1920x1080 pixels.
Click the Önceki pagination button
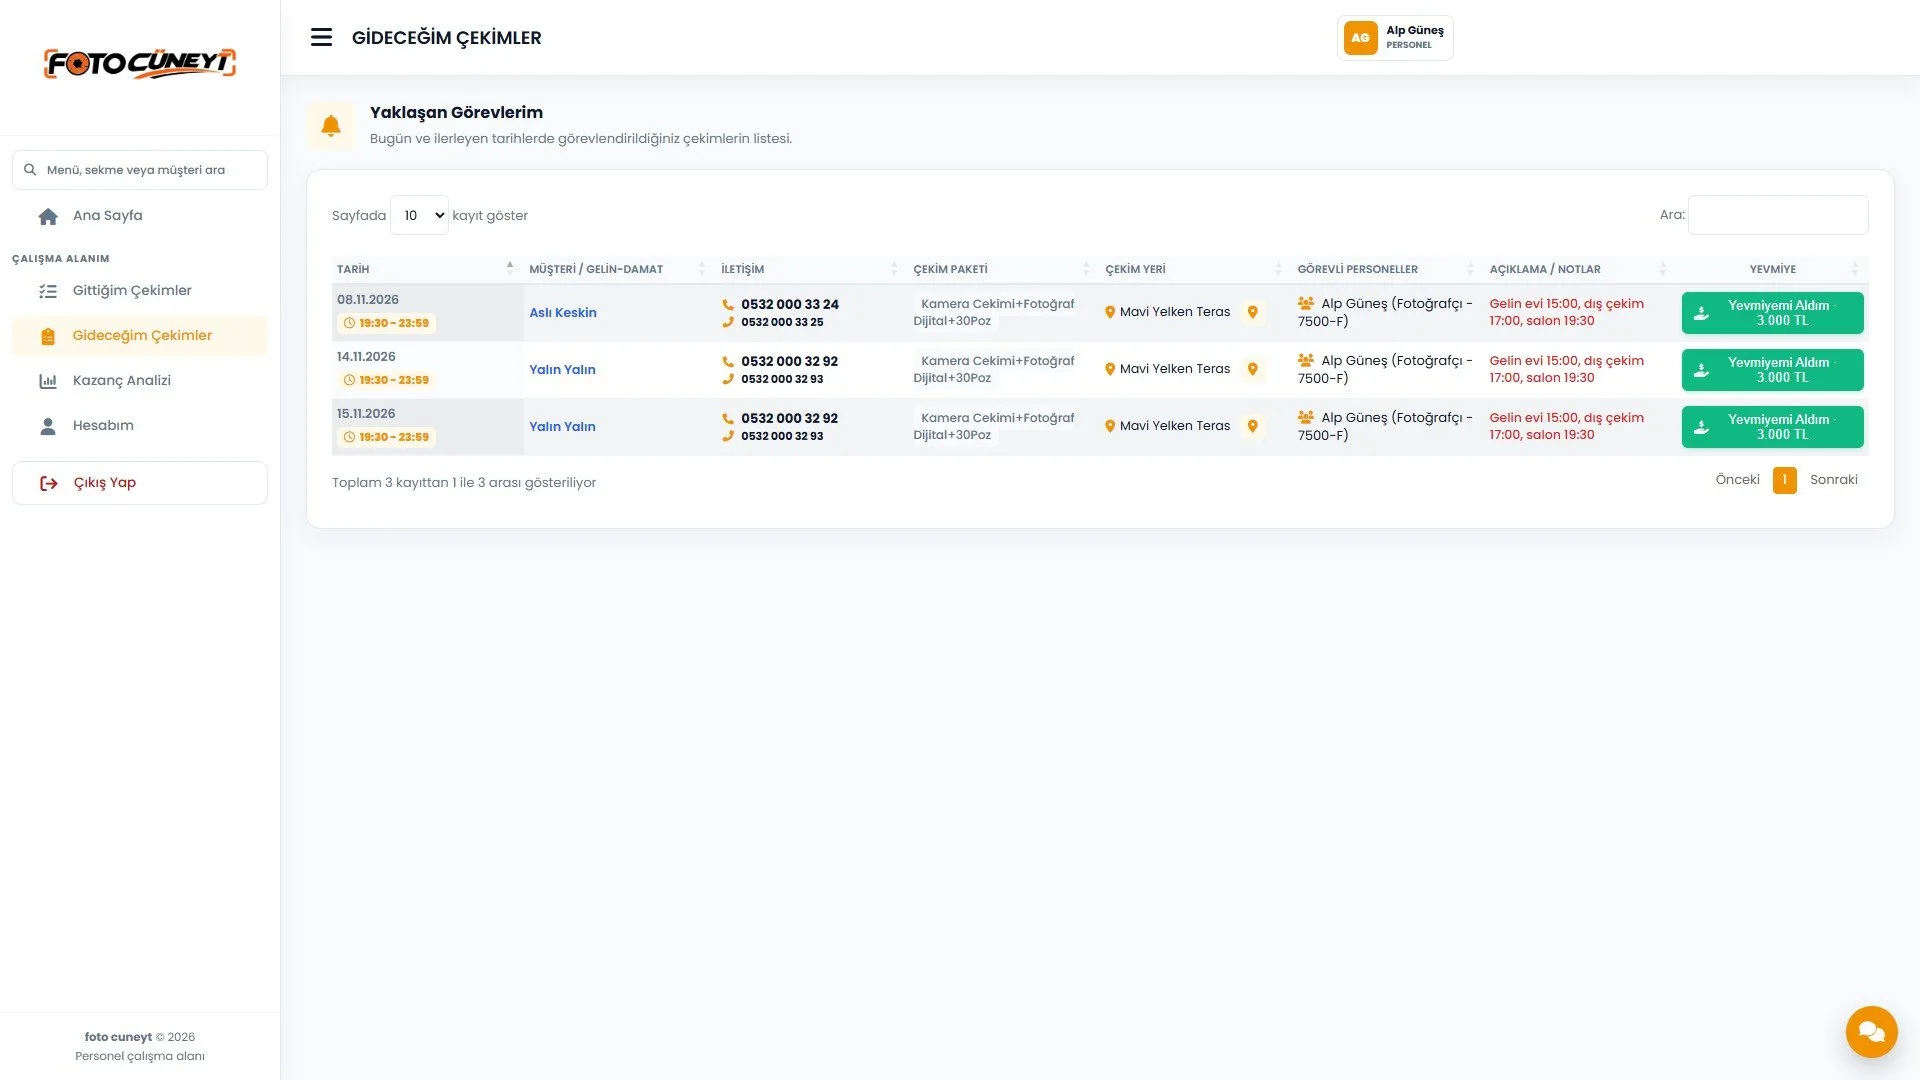[1737, 480]
